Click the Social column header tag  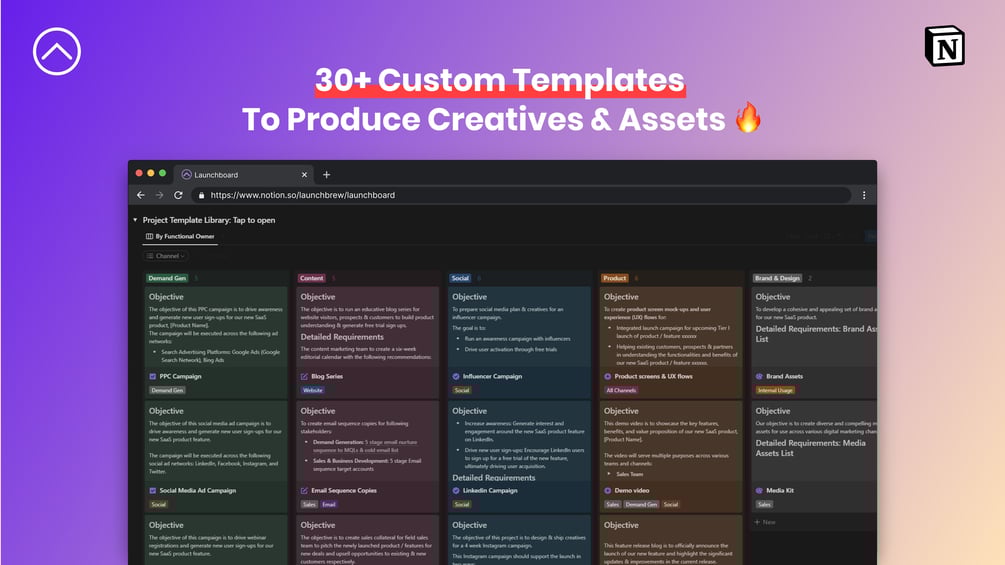click(x=460, y=278)
